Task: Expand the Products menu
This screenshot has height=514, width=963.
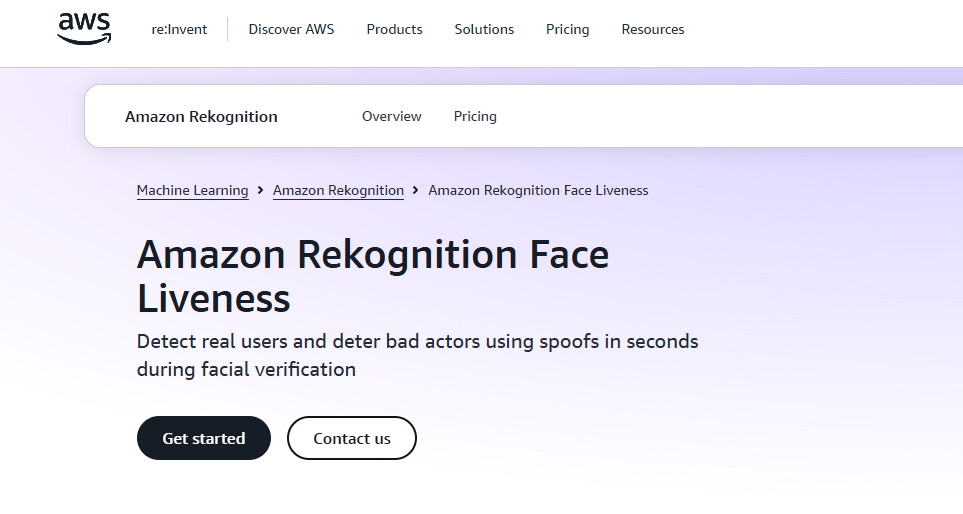Action: pos(394,29)
